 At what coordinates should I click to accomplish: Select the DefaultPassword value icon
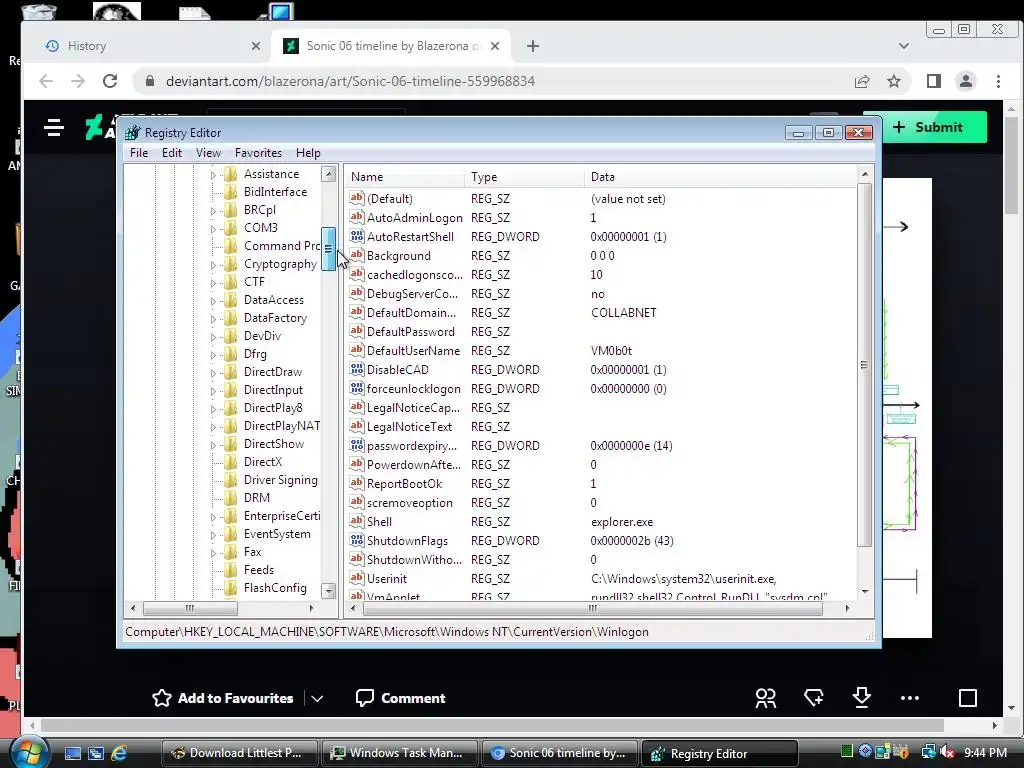[357, 331]
